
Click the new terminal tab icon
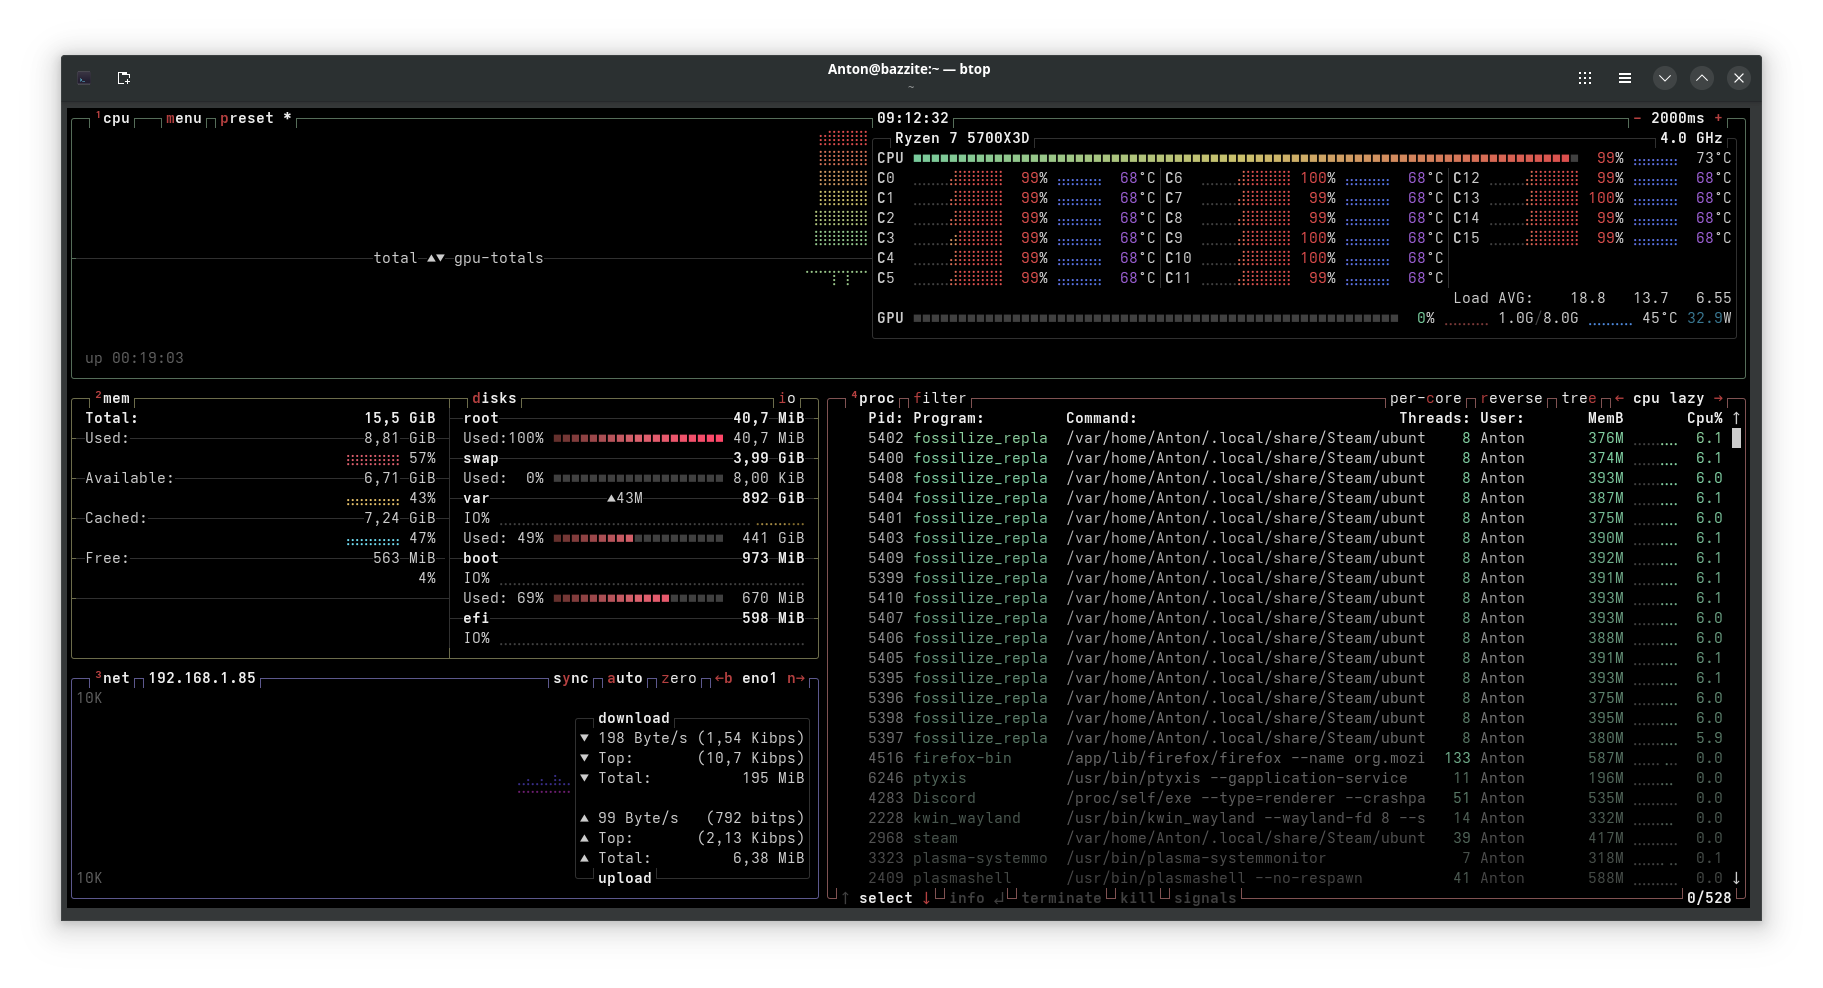(124, 78)
